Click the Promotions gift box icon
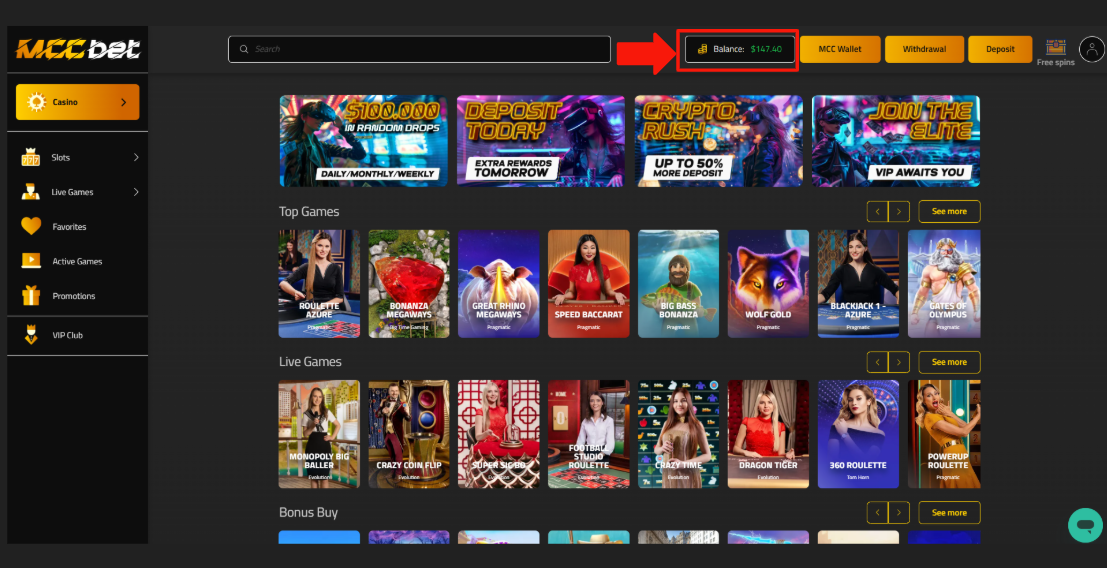Screen dimensions: 1107x568 [31, 296]
